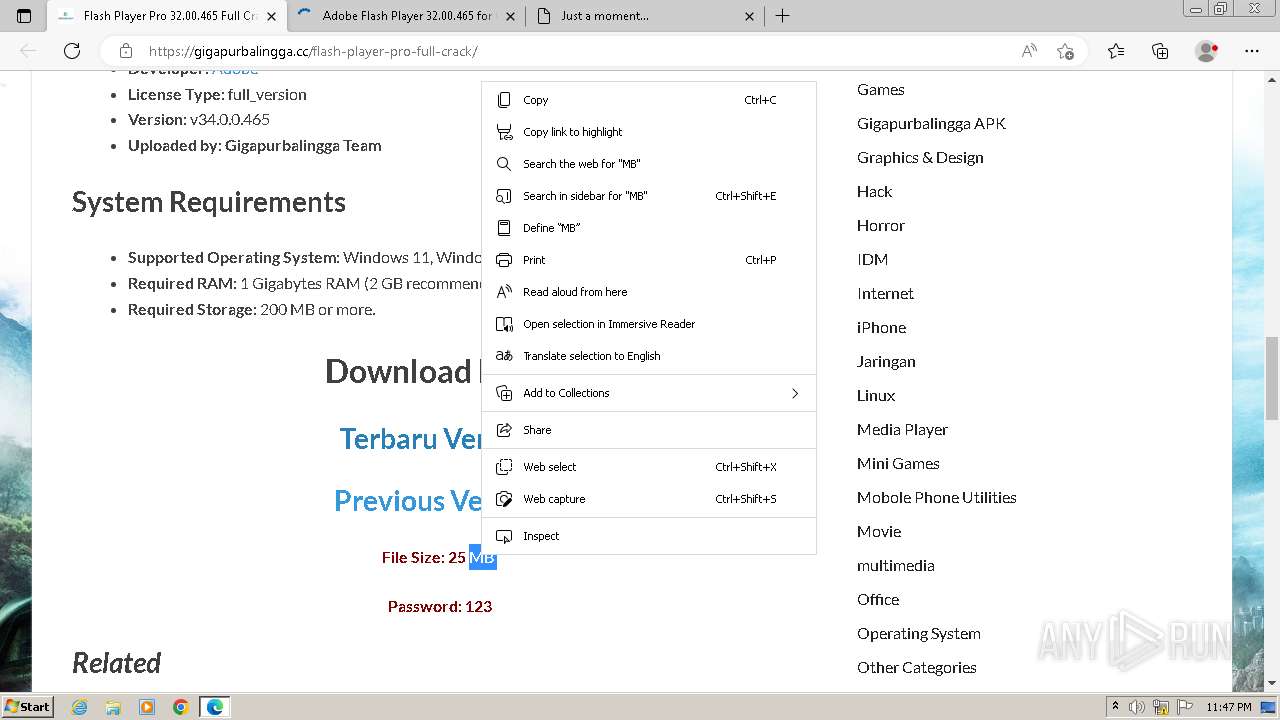Click the system tray volume icon
Screen dimensions: 1280x720
[x=1137, y=707]
